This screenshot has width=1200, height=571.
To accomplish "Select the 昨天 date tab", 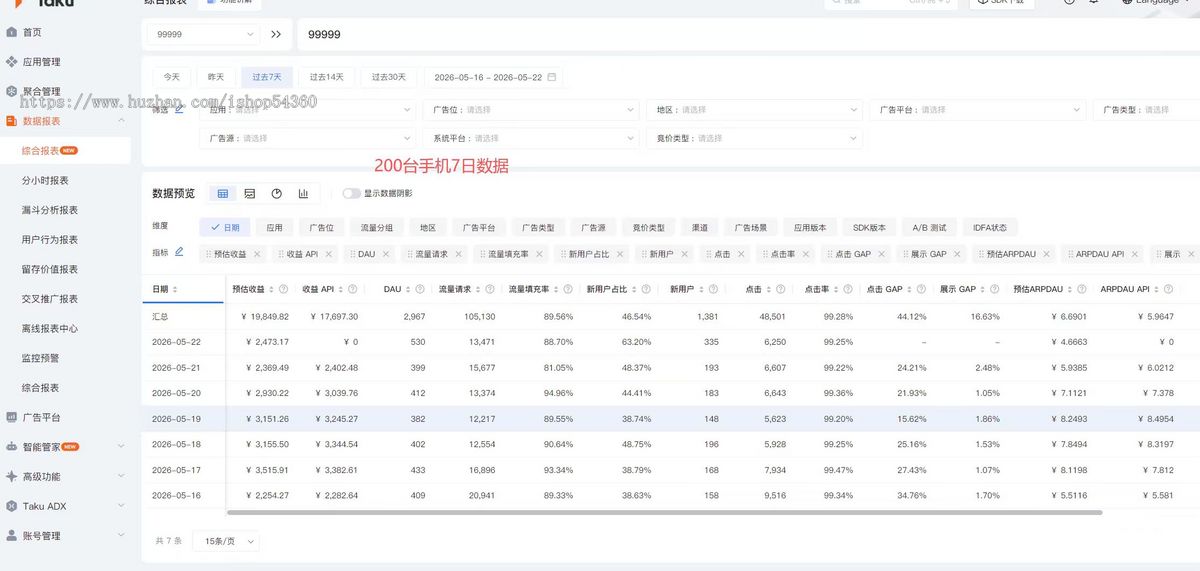I will [x=216, y=76].
